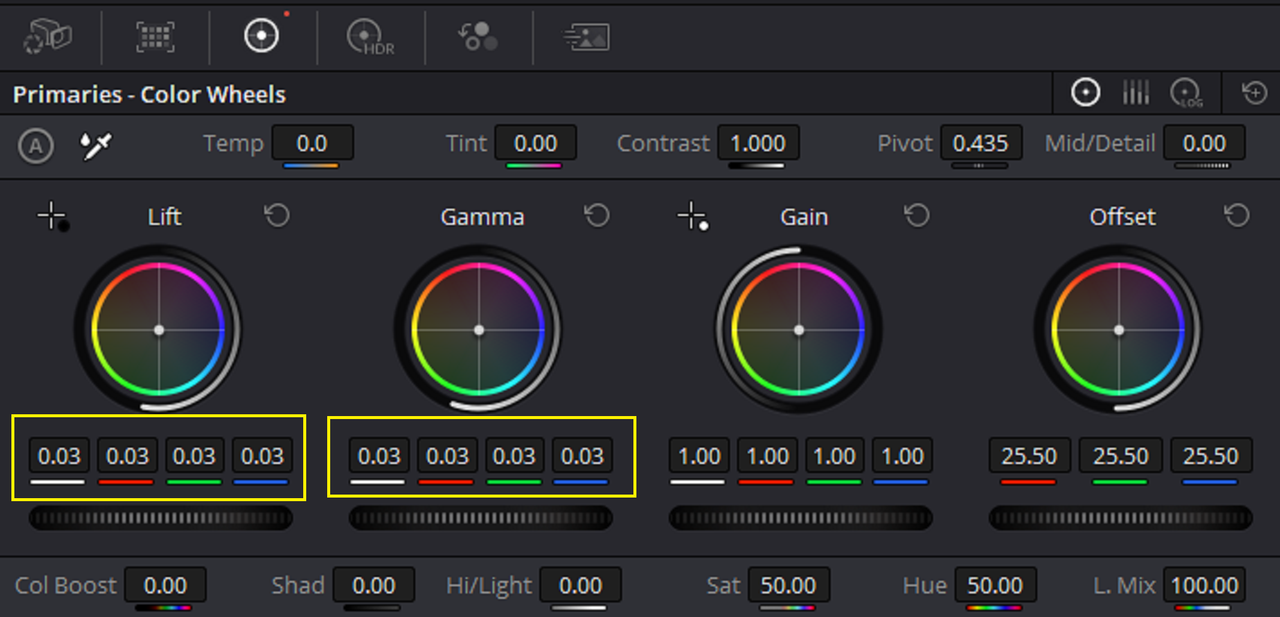The width and height of the screenshot is (1280, 617).
Task: Select the L. Mix value field
Action: coord(1204,585)
